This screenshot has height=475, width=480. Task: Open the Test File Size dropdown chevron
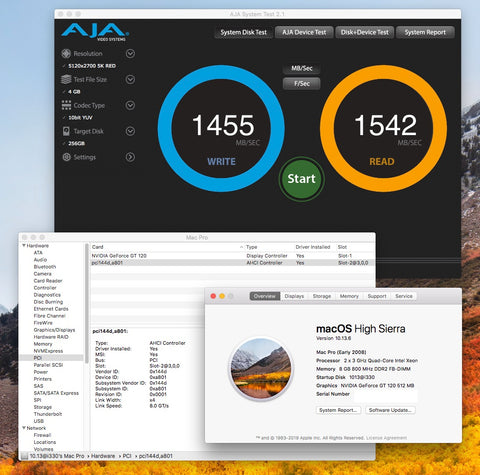(130, 79)
